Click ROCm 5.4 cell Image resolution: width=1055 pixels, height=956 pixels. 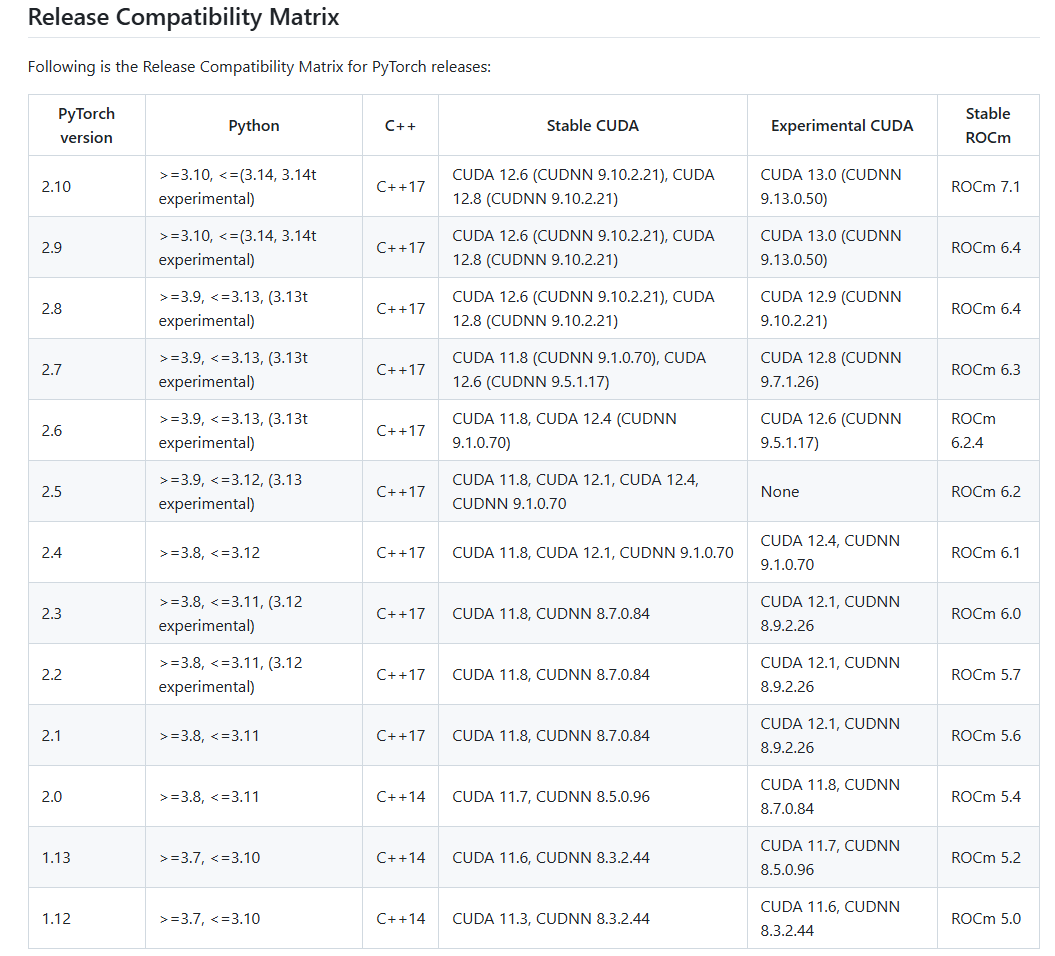[x=988, y=797]
